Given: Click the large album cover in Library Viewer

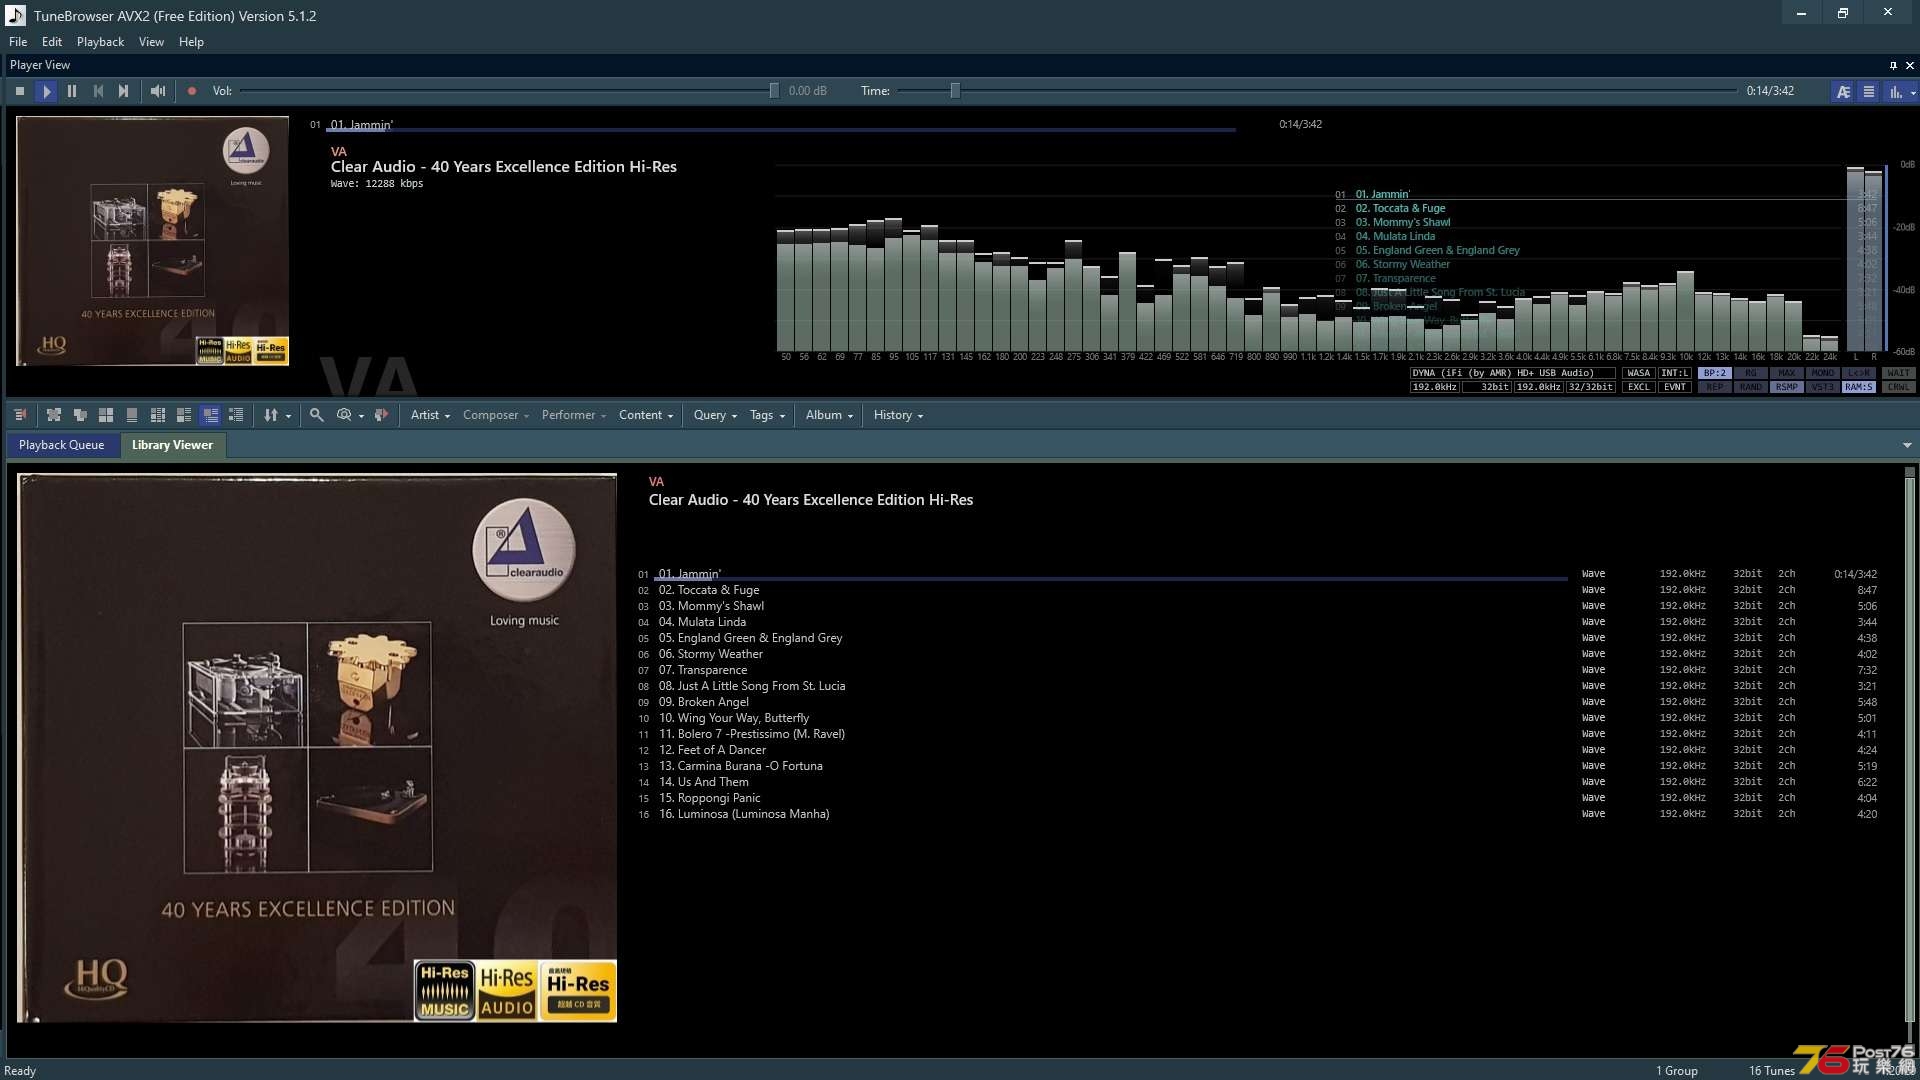Looking at the screenshot, I should [x=317, y=748].
